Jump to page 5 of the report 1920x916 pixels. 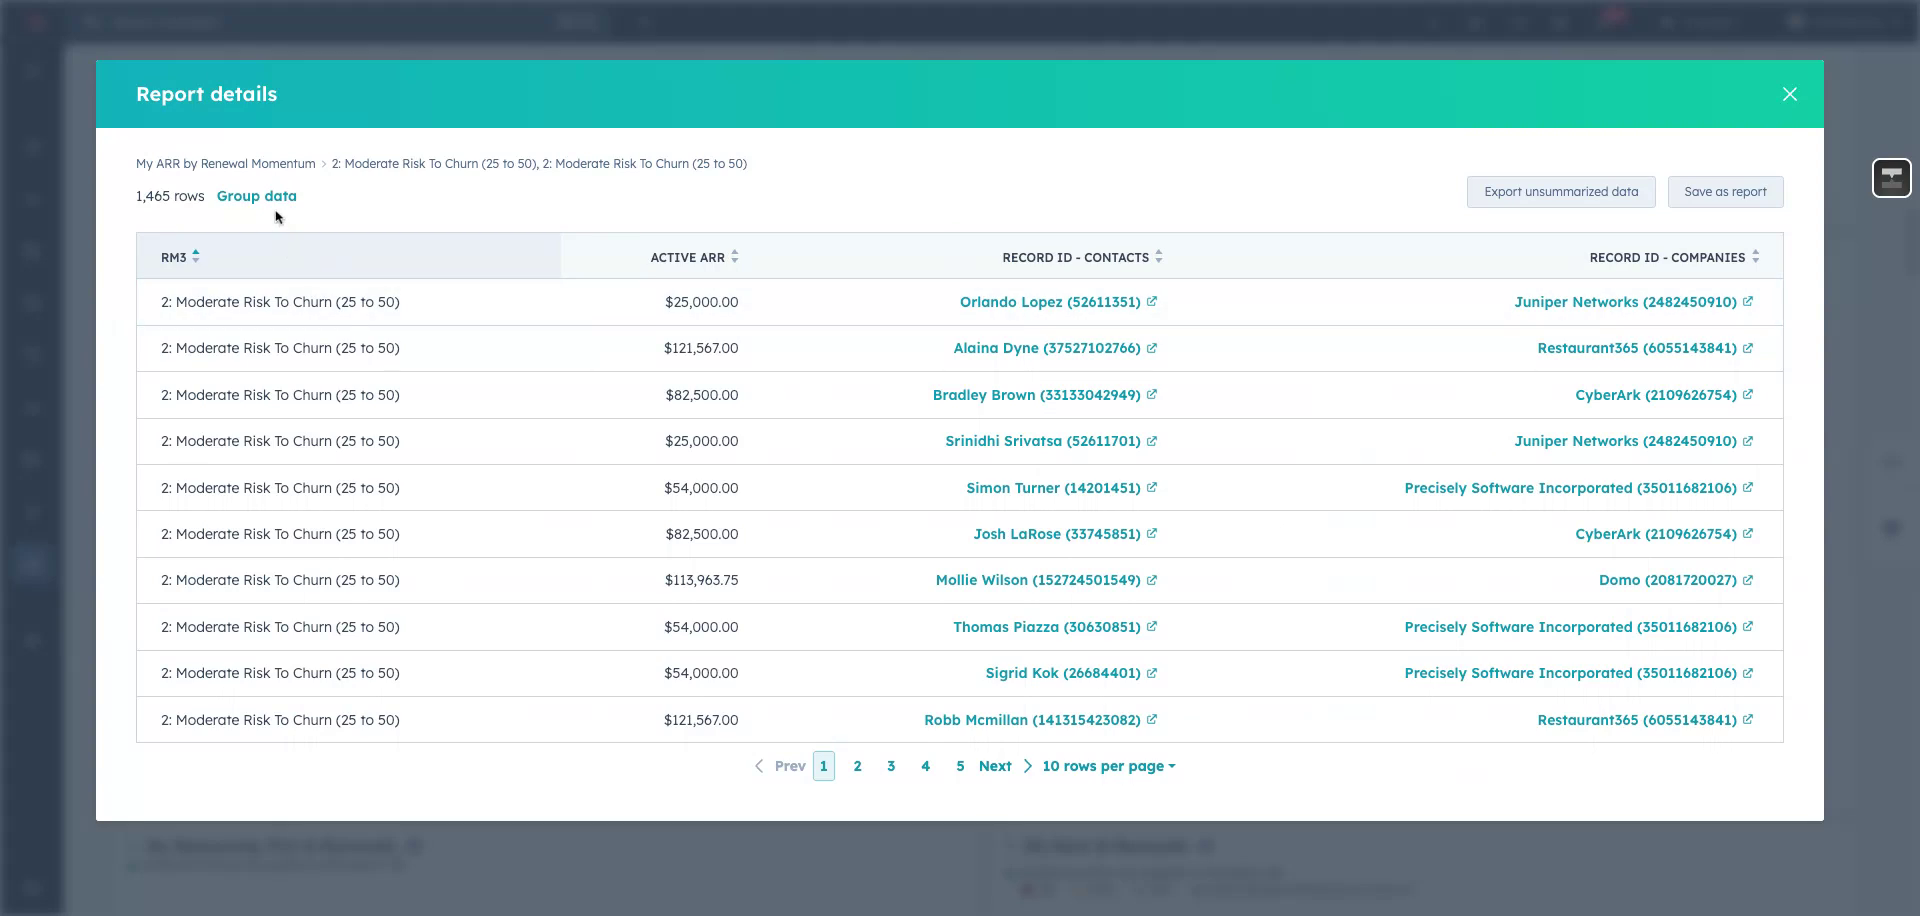[x=960, y=765]
